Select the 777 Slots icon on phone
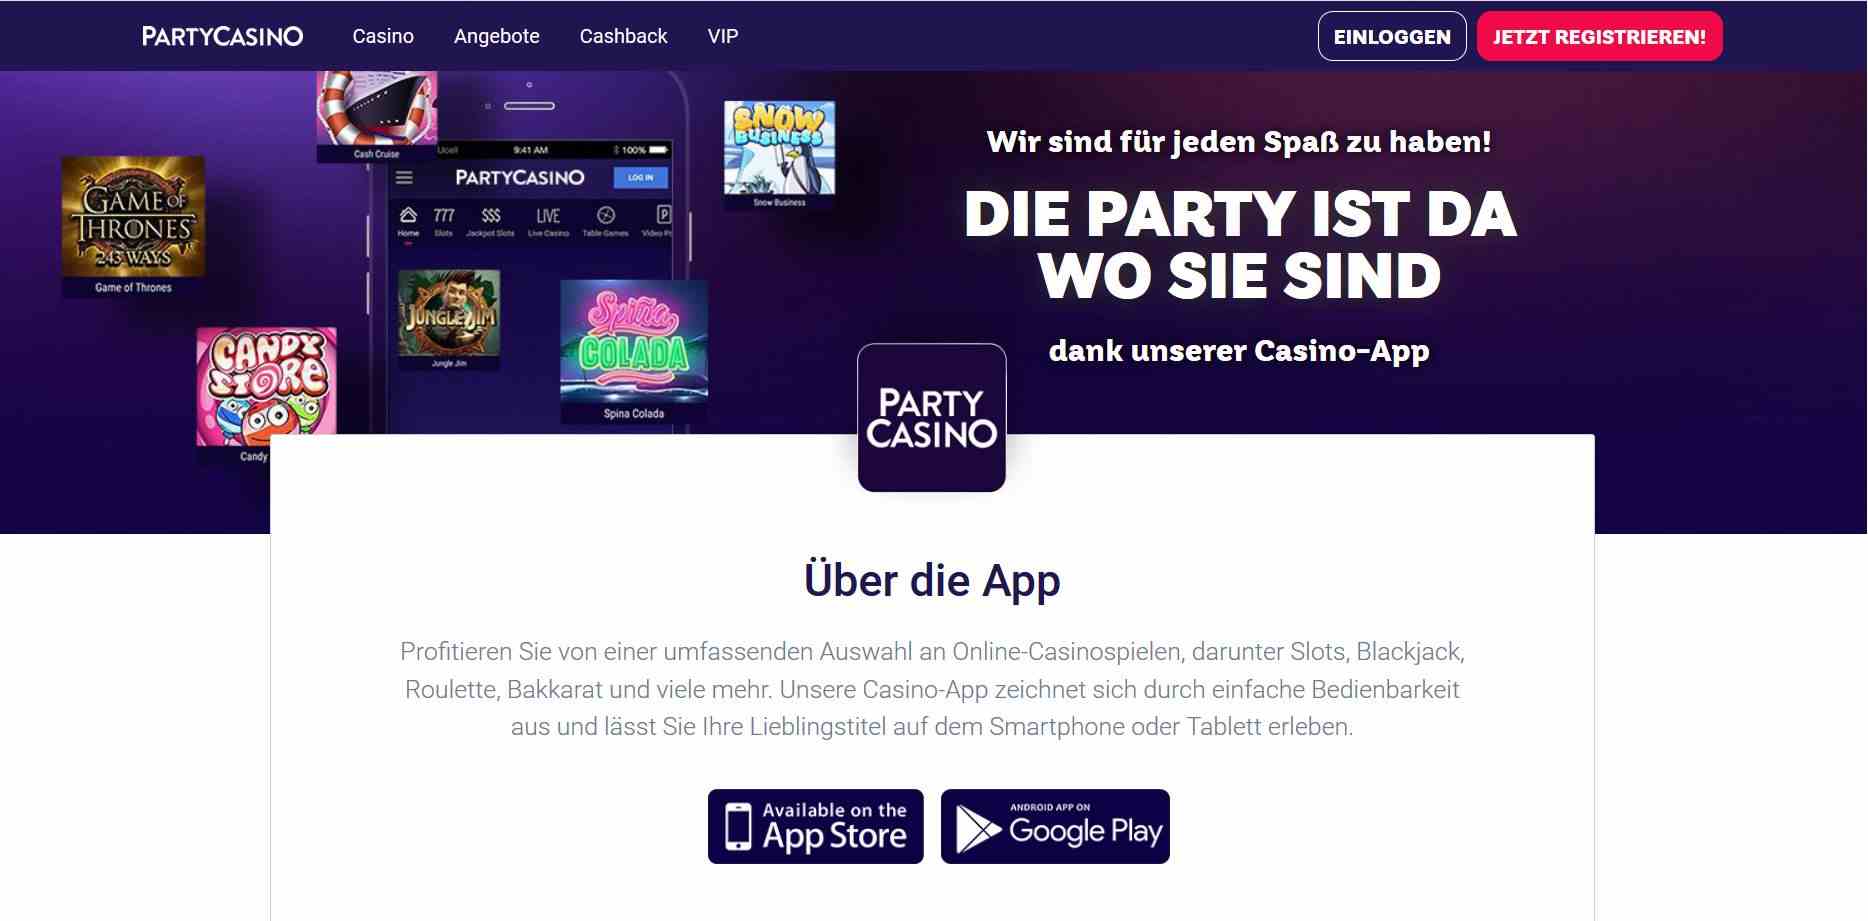 (x=444, y=222)
